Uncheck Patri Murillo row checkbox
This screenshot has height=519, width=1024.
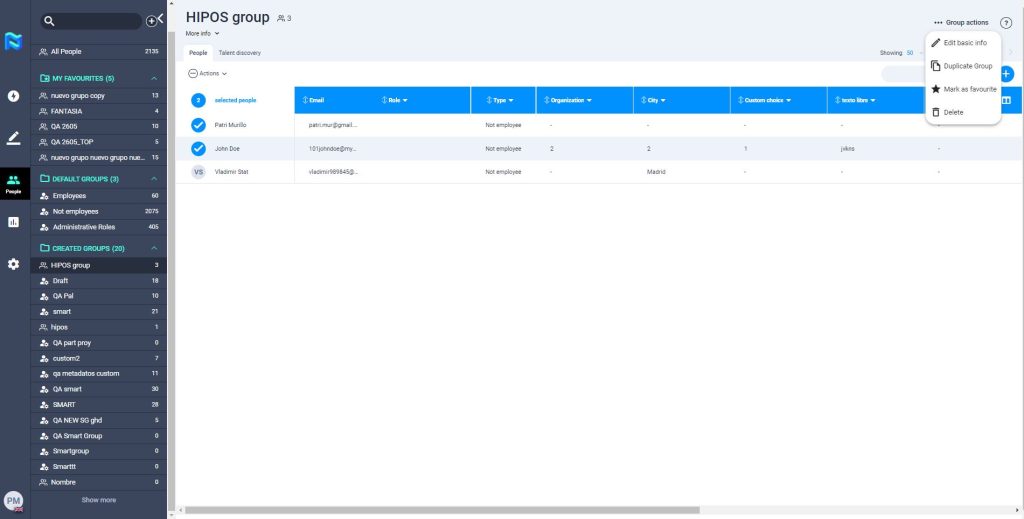(198, 125)
